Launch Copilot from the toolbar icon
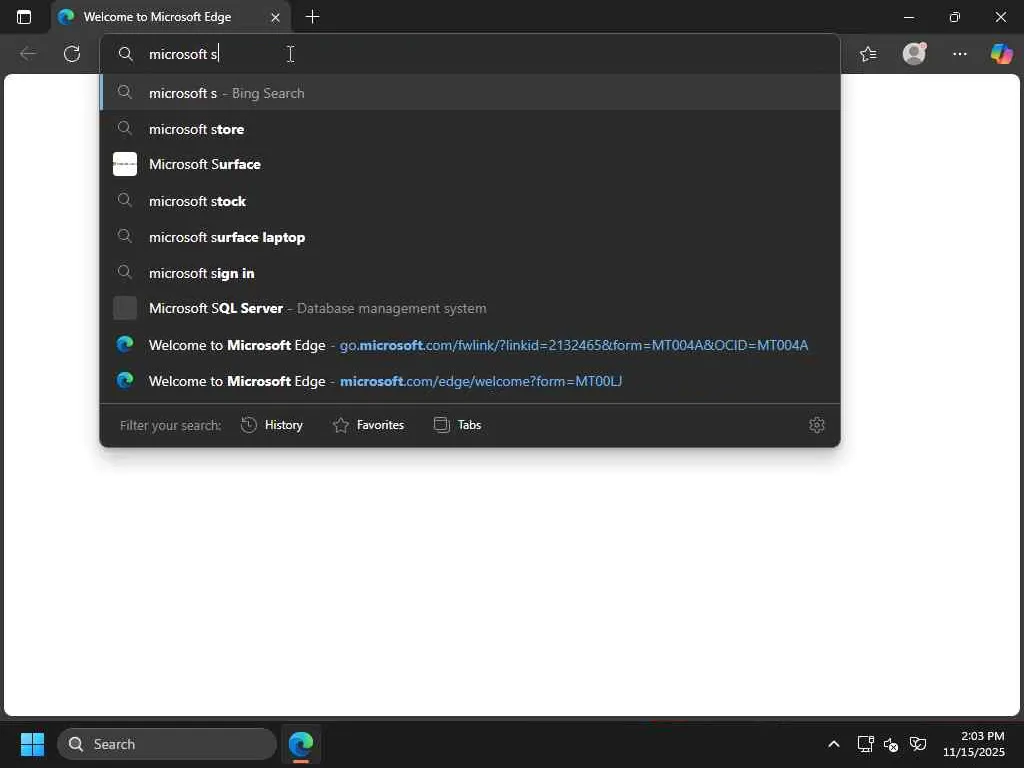This screenshot has height=768, width=1024. point(1001,54)
